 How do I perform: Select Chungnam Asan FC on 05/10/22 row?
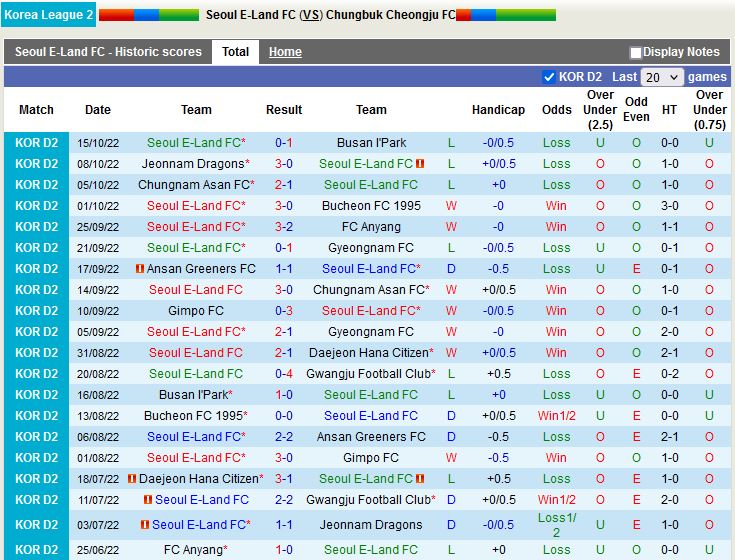click(x=196, y=185)
